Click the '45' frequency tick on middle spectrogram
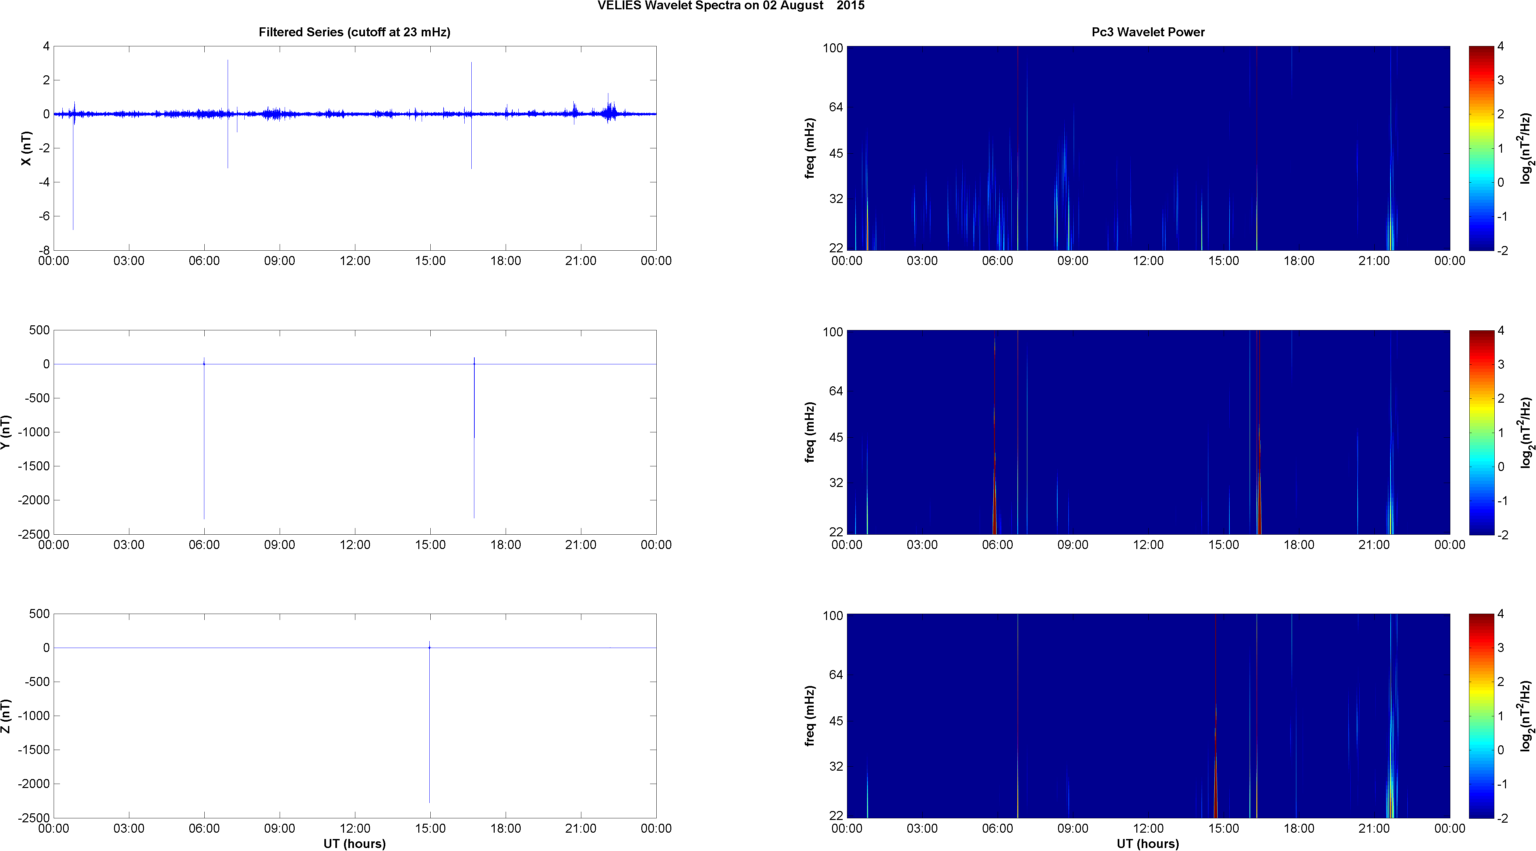 click(x=836, y=437)
